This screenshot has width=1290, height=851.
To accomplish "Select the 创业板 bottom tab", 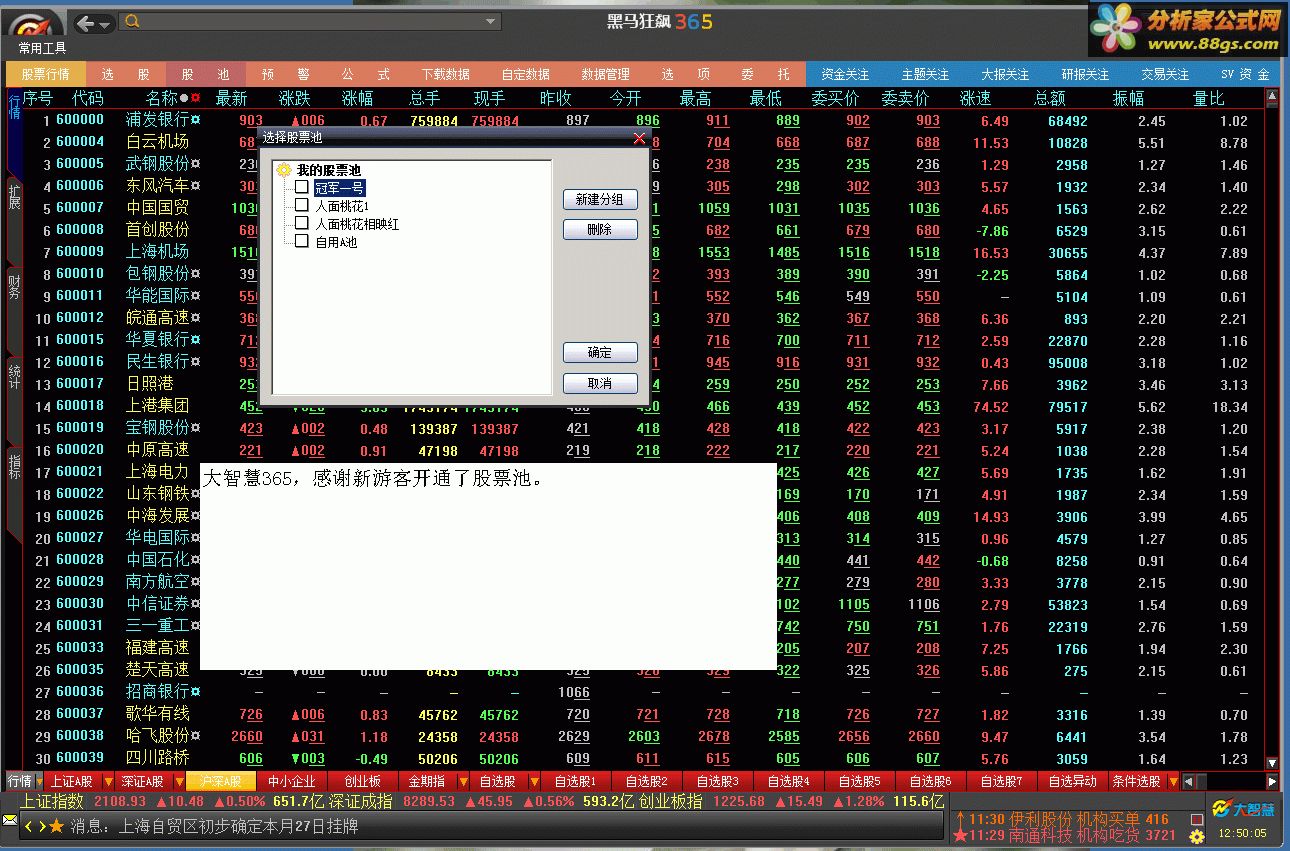I will point(363,781).
